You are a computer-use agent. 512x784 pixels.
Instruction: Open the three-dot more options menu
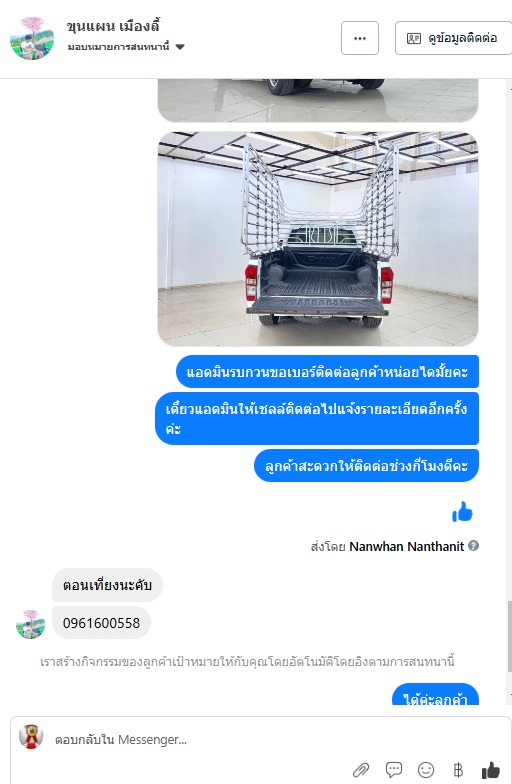(x=360, y=38)
